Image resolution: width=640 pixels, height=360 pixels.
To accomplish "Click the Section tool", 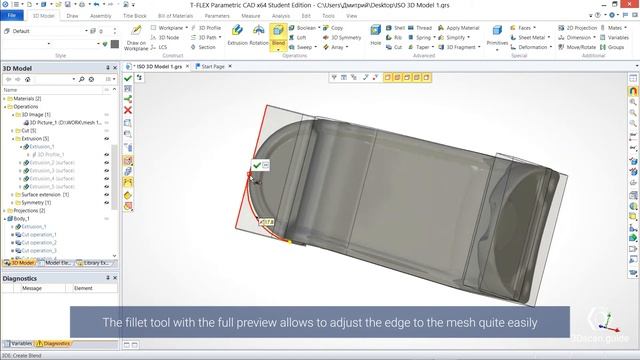I will click(x=203, y=47).
